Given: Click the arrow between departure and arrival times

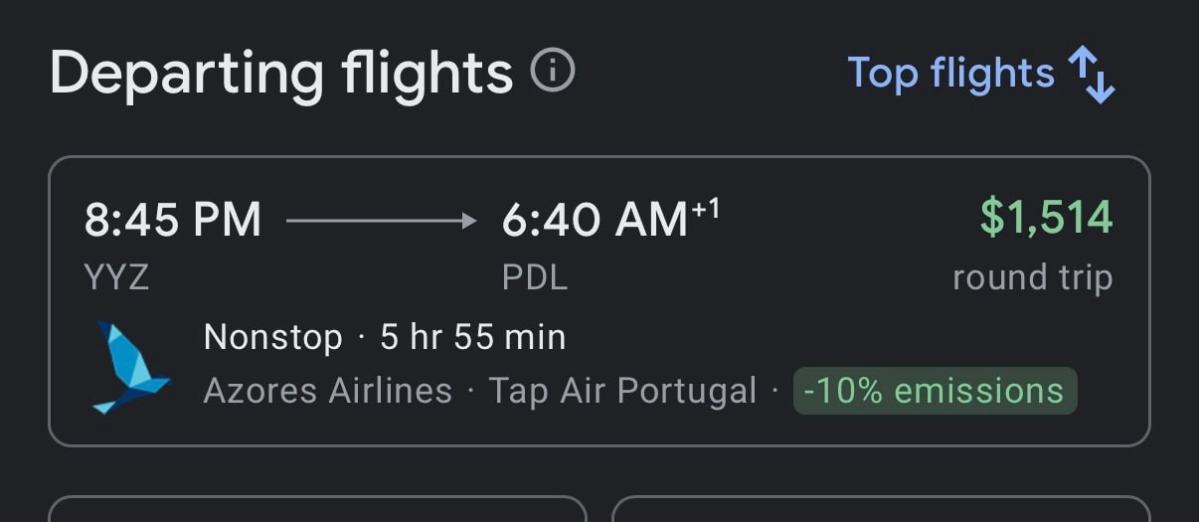Looking at the screenshot, I should point(381,221).
